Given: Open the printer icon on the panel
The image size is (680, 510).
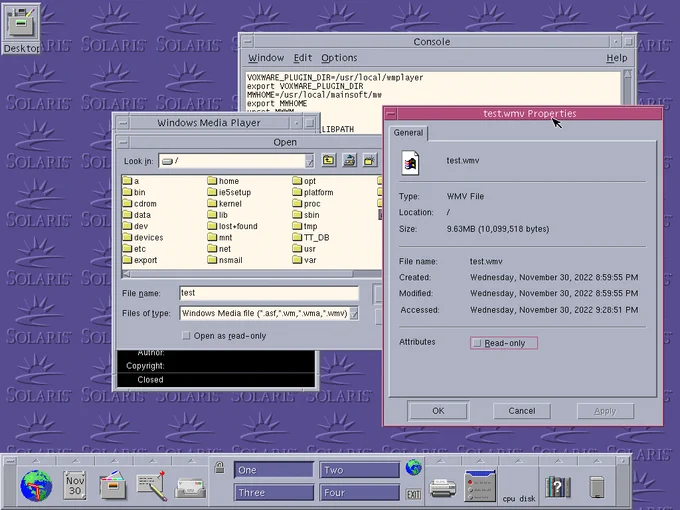Looking at the screenshot, I should (x=442, y=488).
